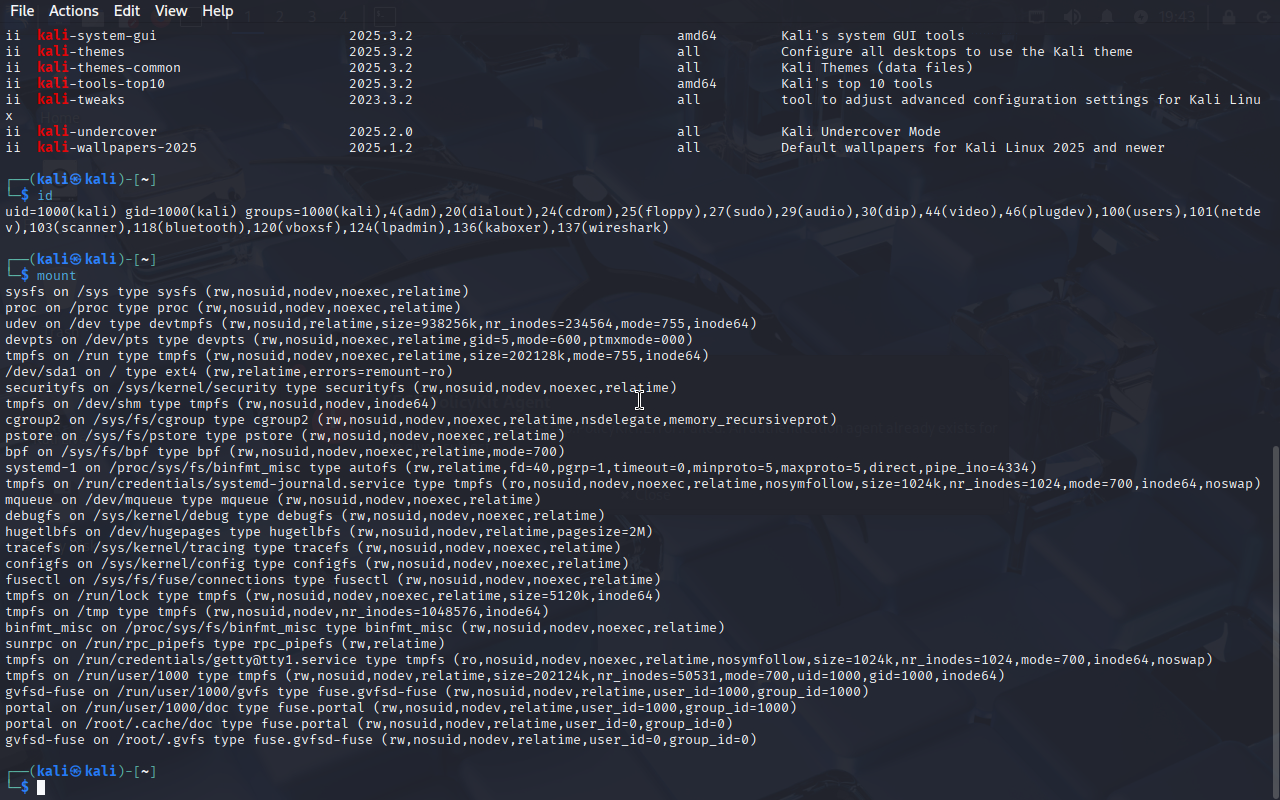Click 'uid=1000(kali)' in the id output
This screenshot has width=1280, height=800.
tap(61, 211)
